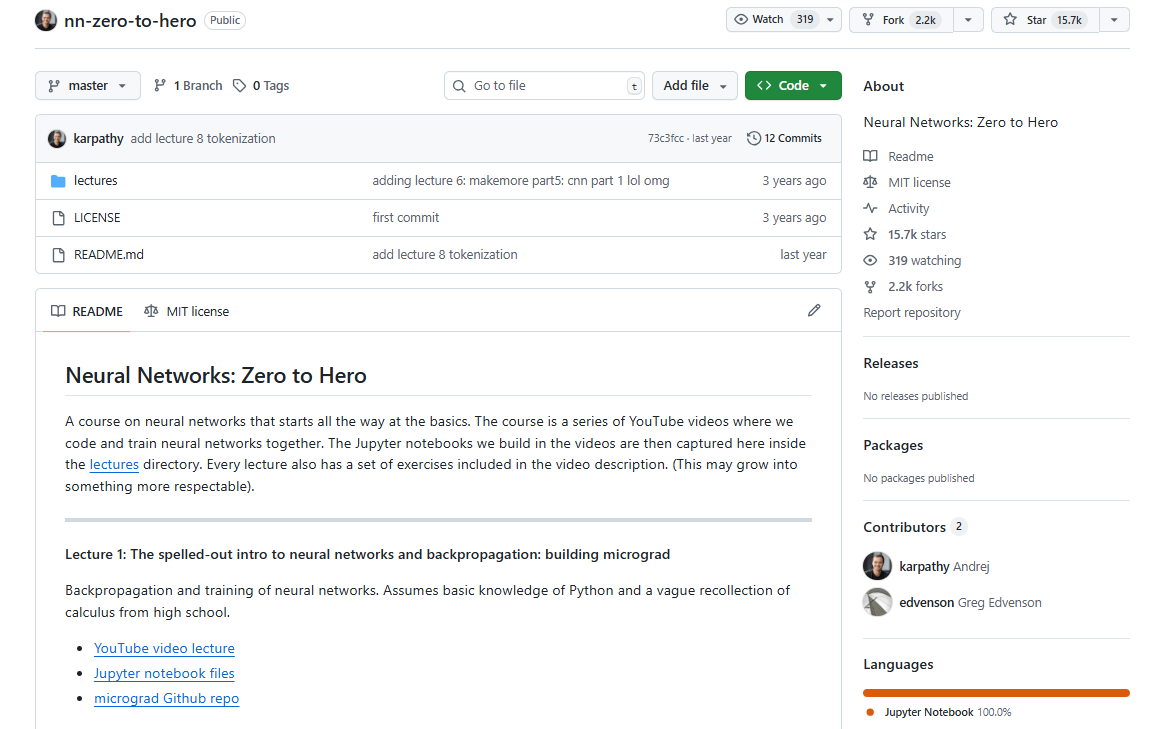
Task: Open the master branch selector dropdown
Action: [x=86, y=86]
